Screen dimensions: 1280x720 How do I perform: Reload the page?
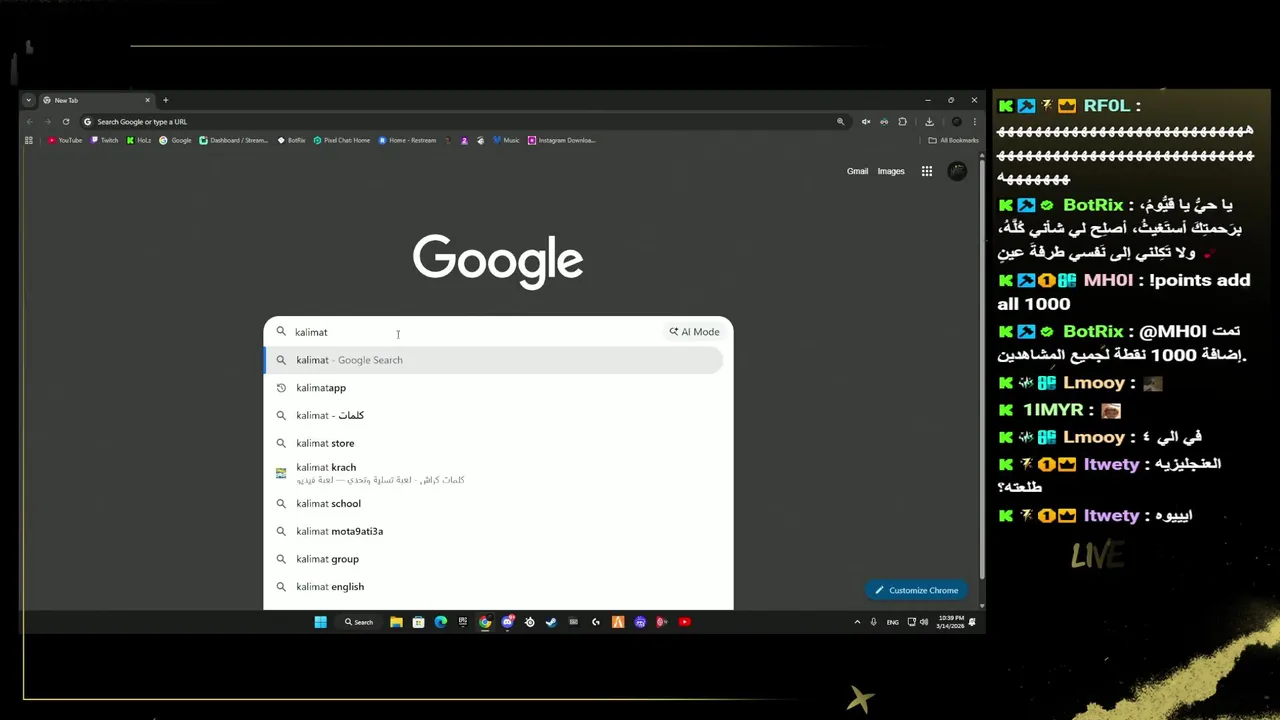[66, 122]
